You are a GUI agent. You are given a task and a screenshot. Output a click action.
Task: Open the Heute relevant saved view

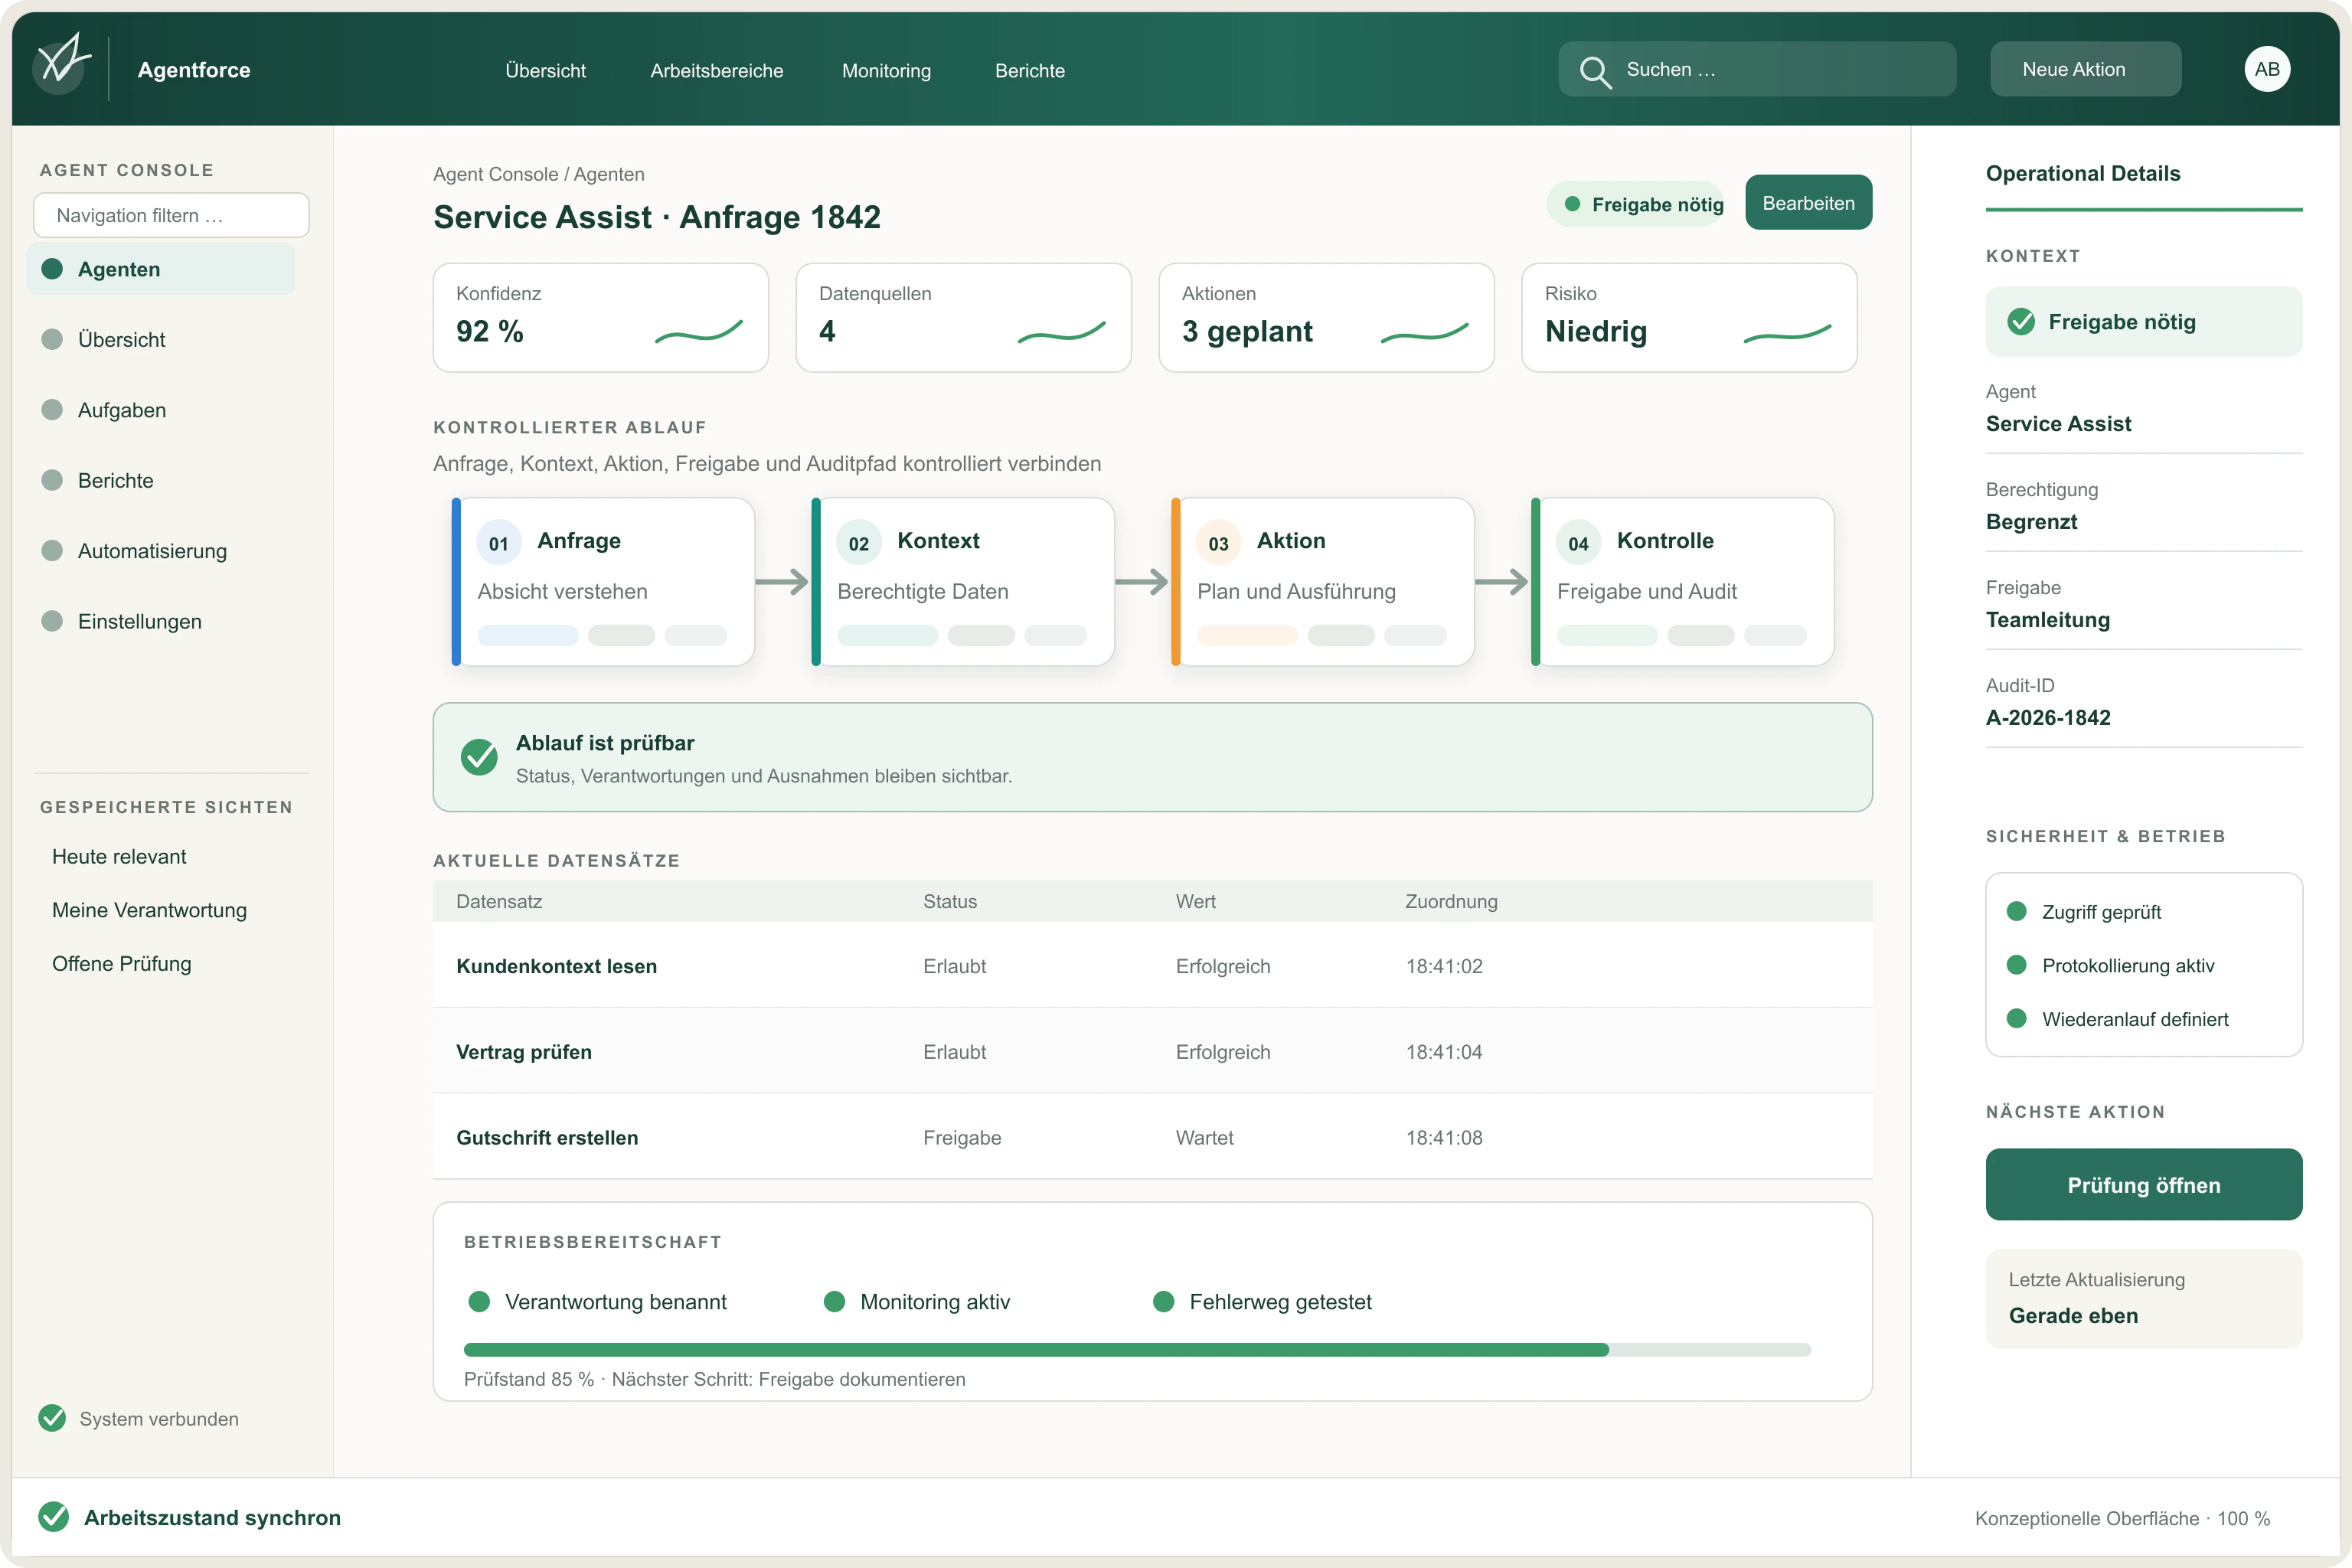[119, 856]
